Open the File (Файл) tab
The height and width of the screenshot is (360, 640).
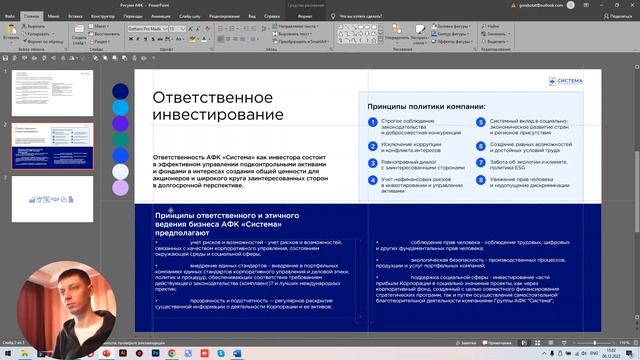coord(10,16)
